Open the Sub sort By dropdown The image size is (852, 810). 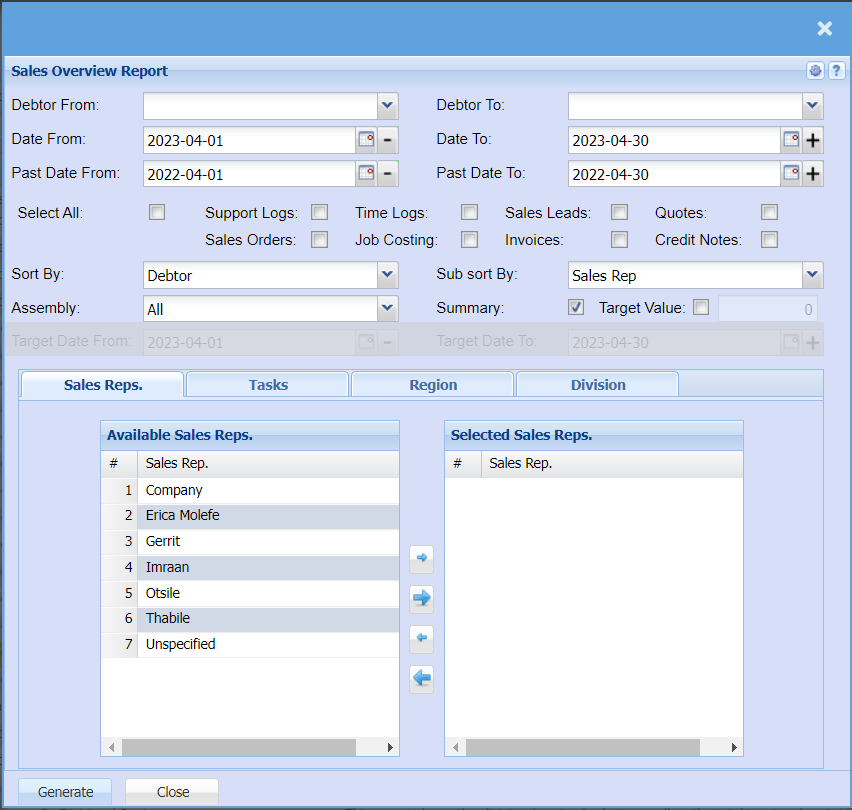point(812,275)
